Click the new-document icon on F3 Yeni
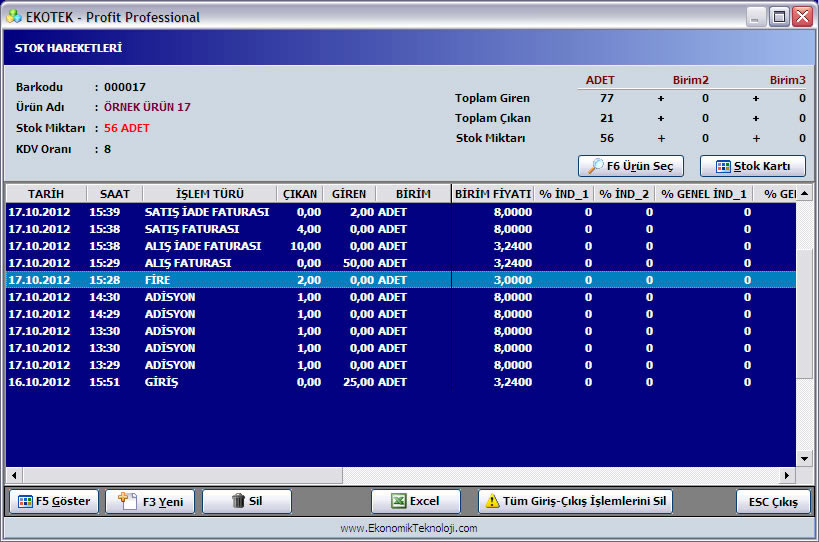Image resolution: width=819 pixels, height=542 pixels. point(127,501)
